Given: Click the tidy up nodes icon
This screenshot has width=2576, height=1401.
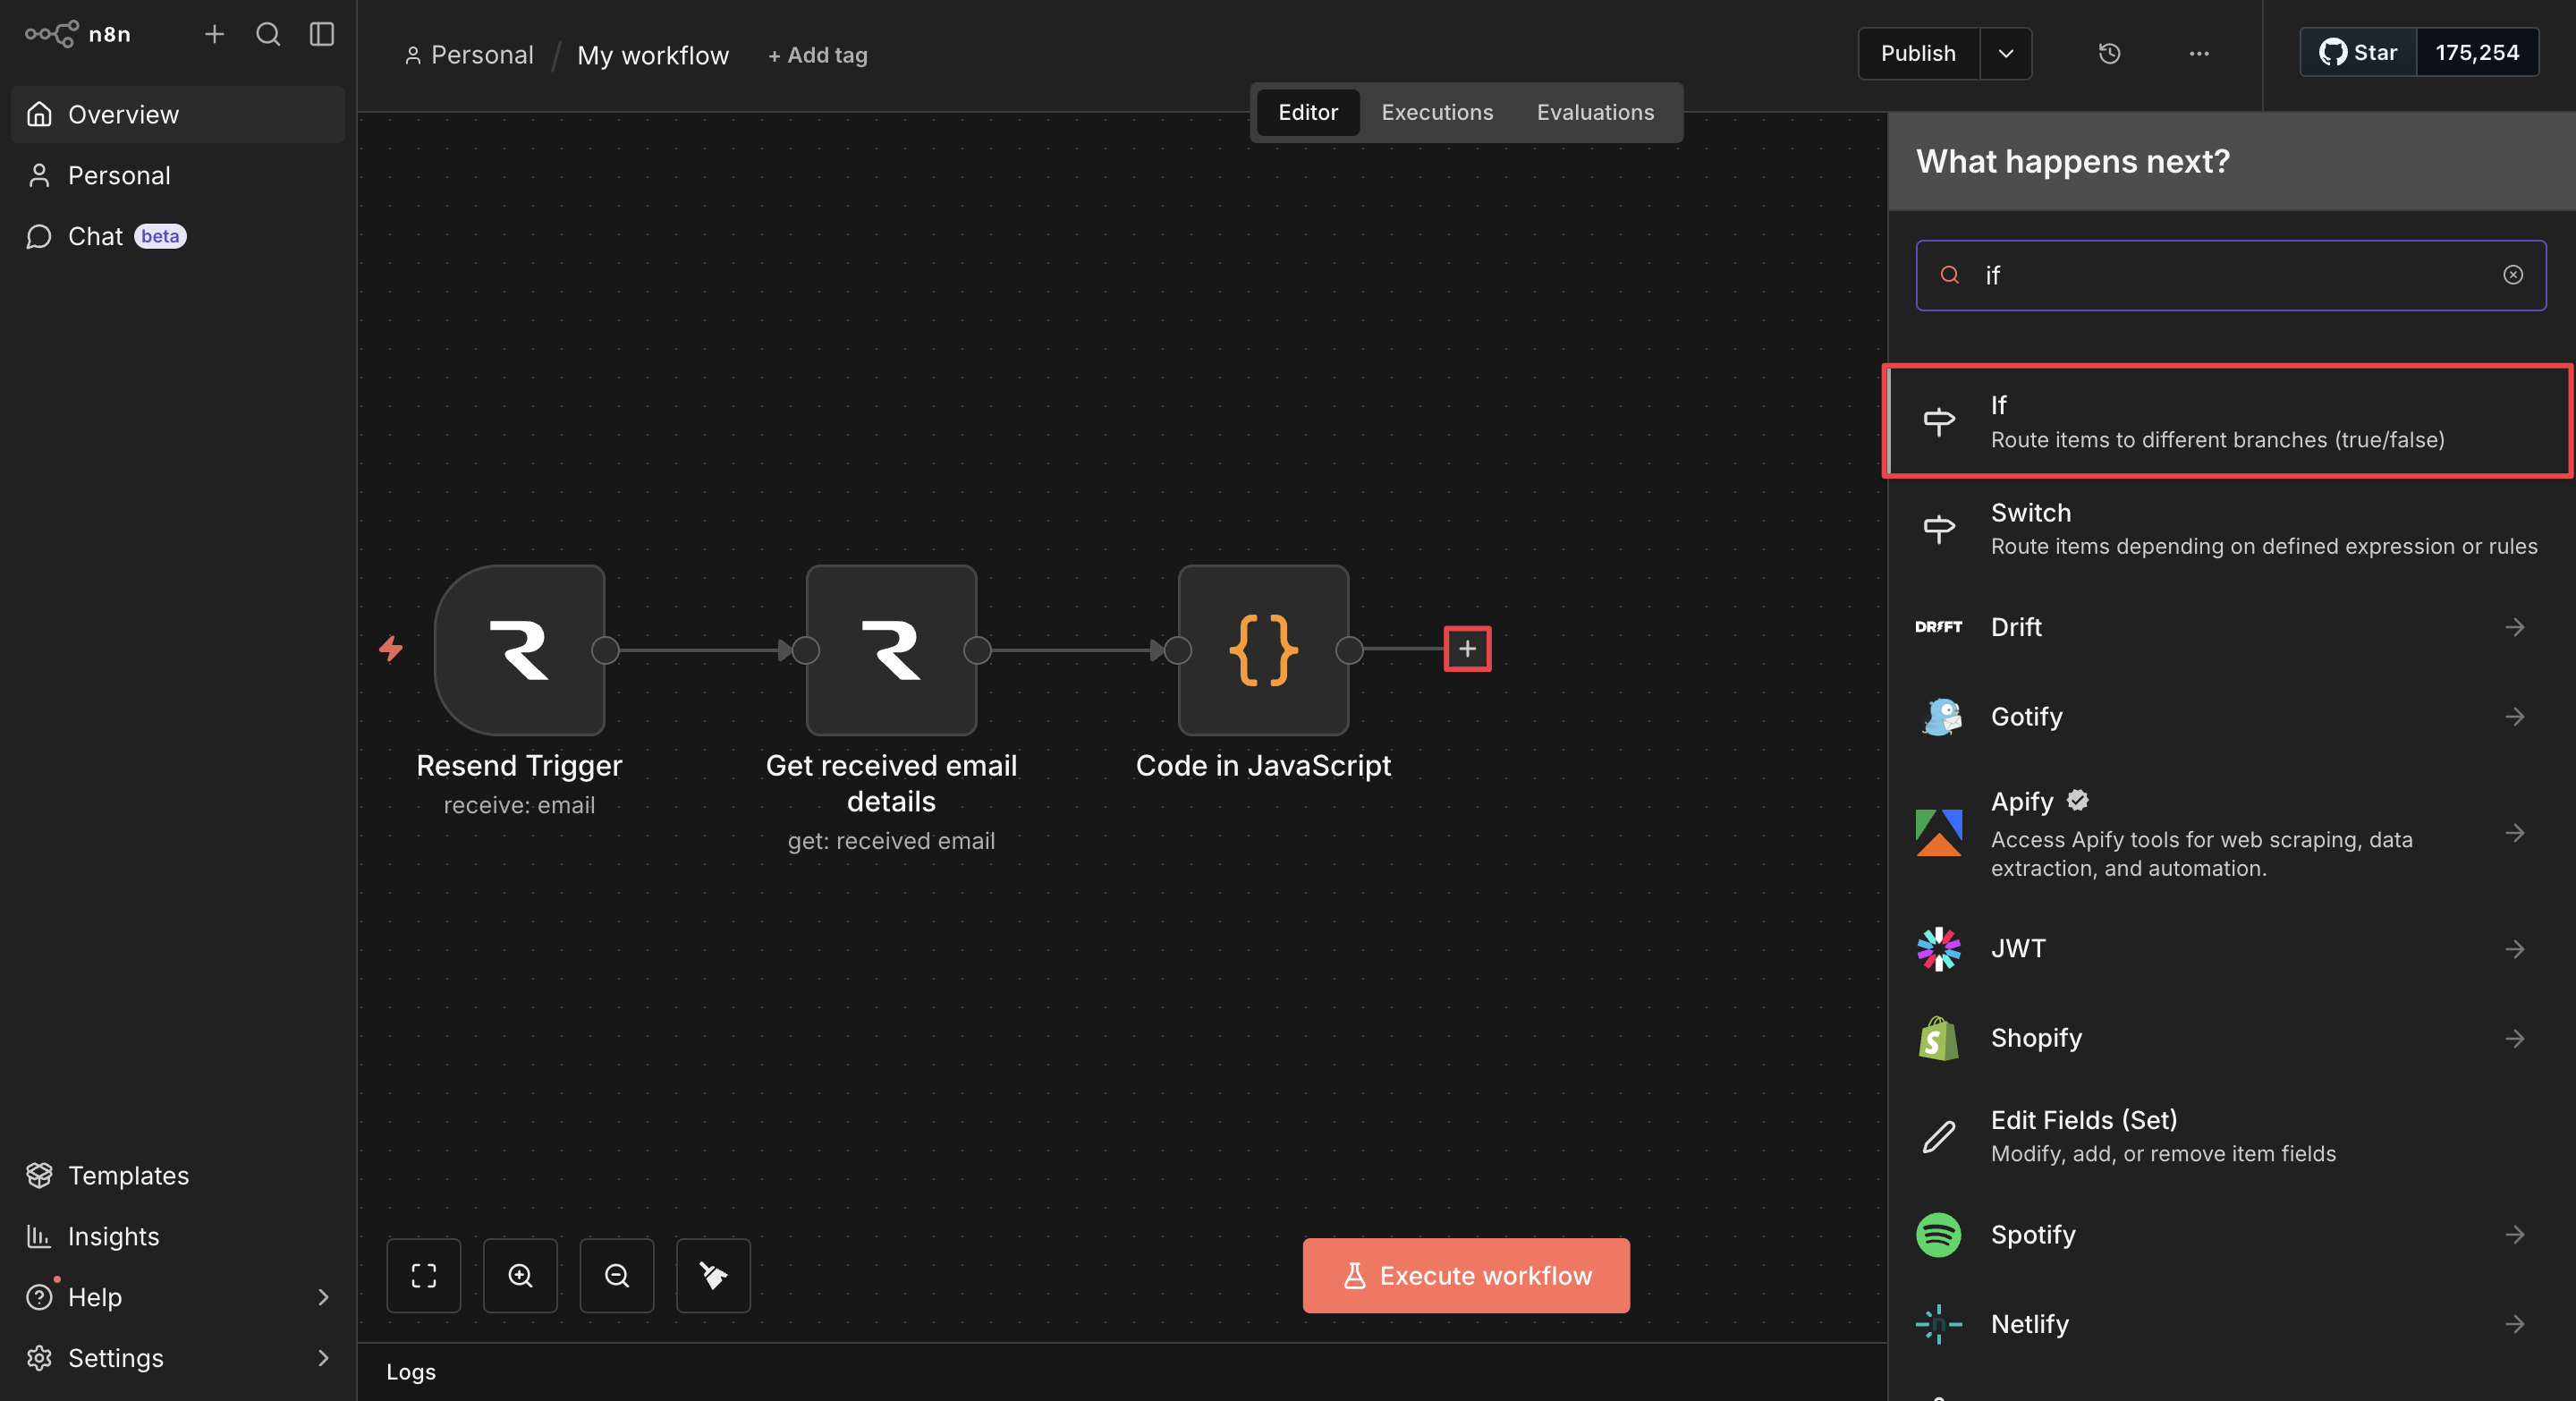Looking at the screenshot, I should (713, 1275).
